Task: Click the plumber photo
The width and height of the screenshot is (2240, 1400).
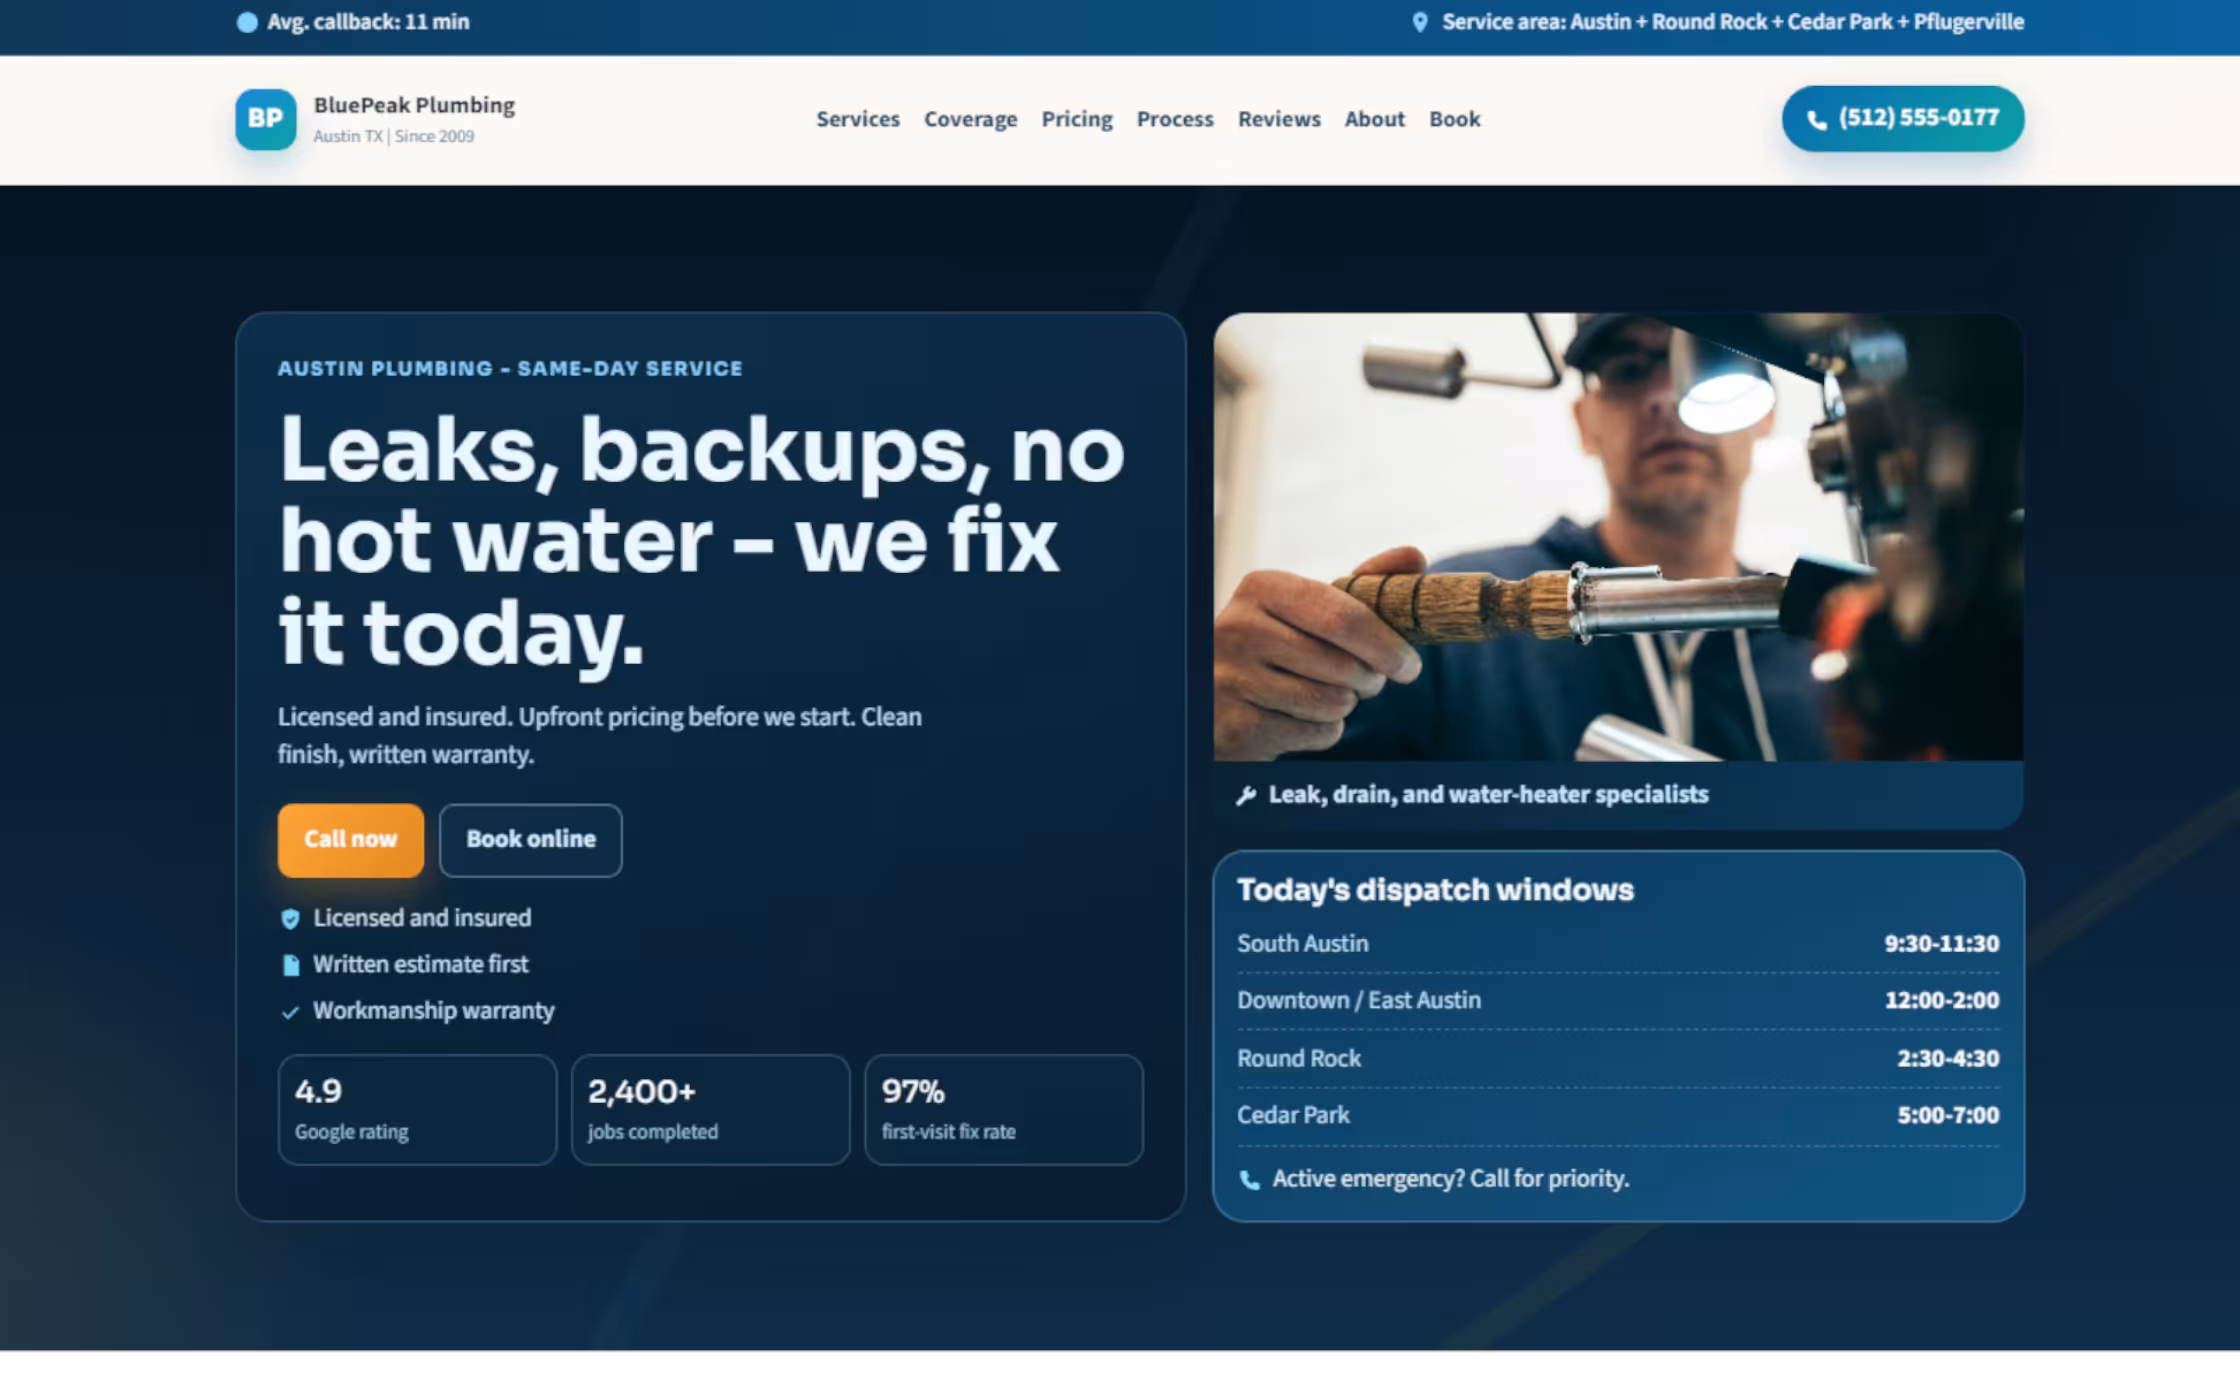Action: point(1618,537)
